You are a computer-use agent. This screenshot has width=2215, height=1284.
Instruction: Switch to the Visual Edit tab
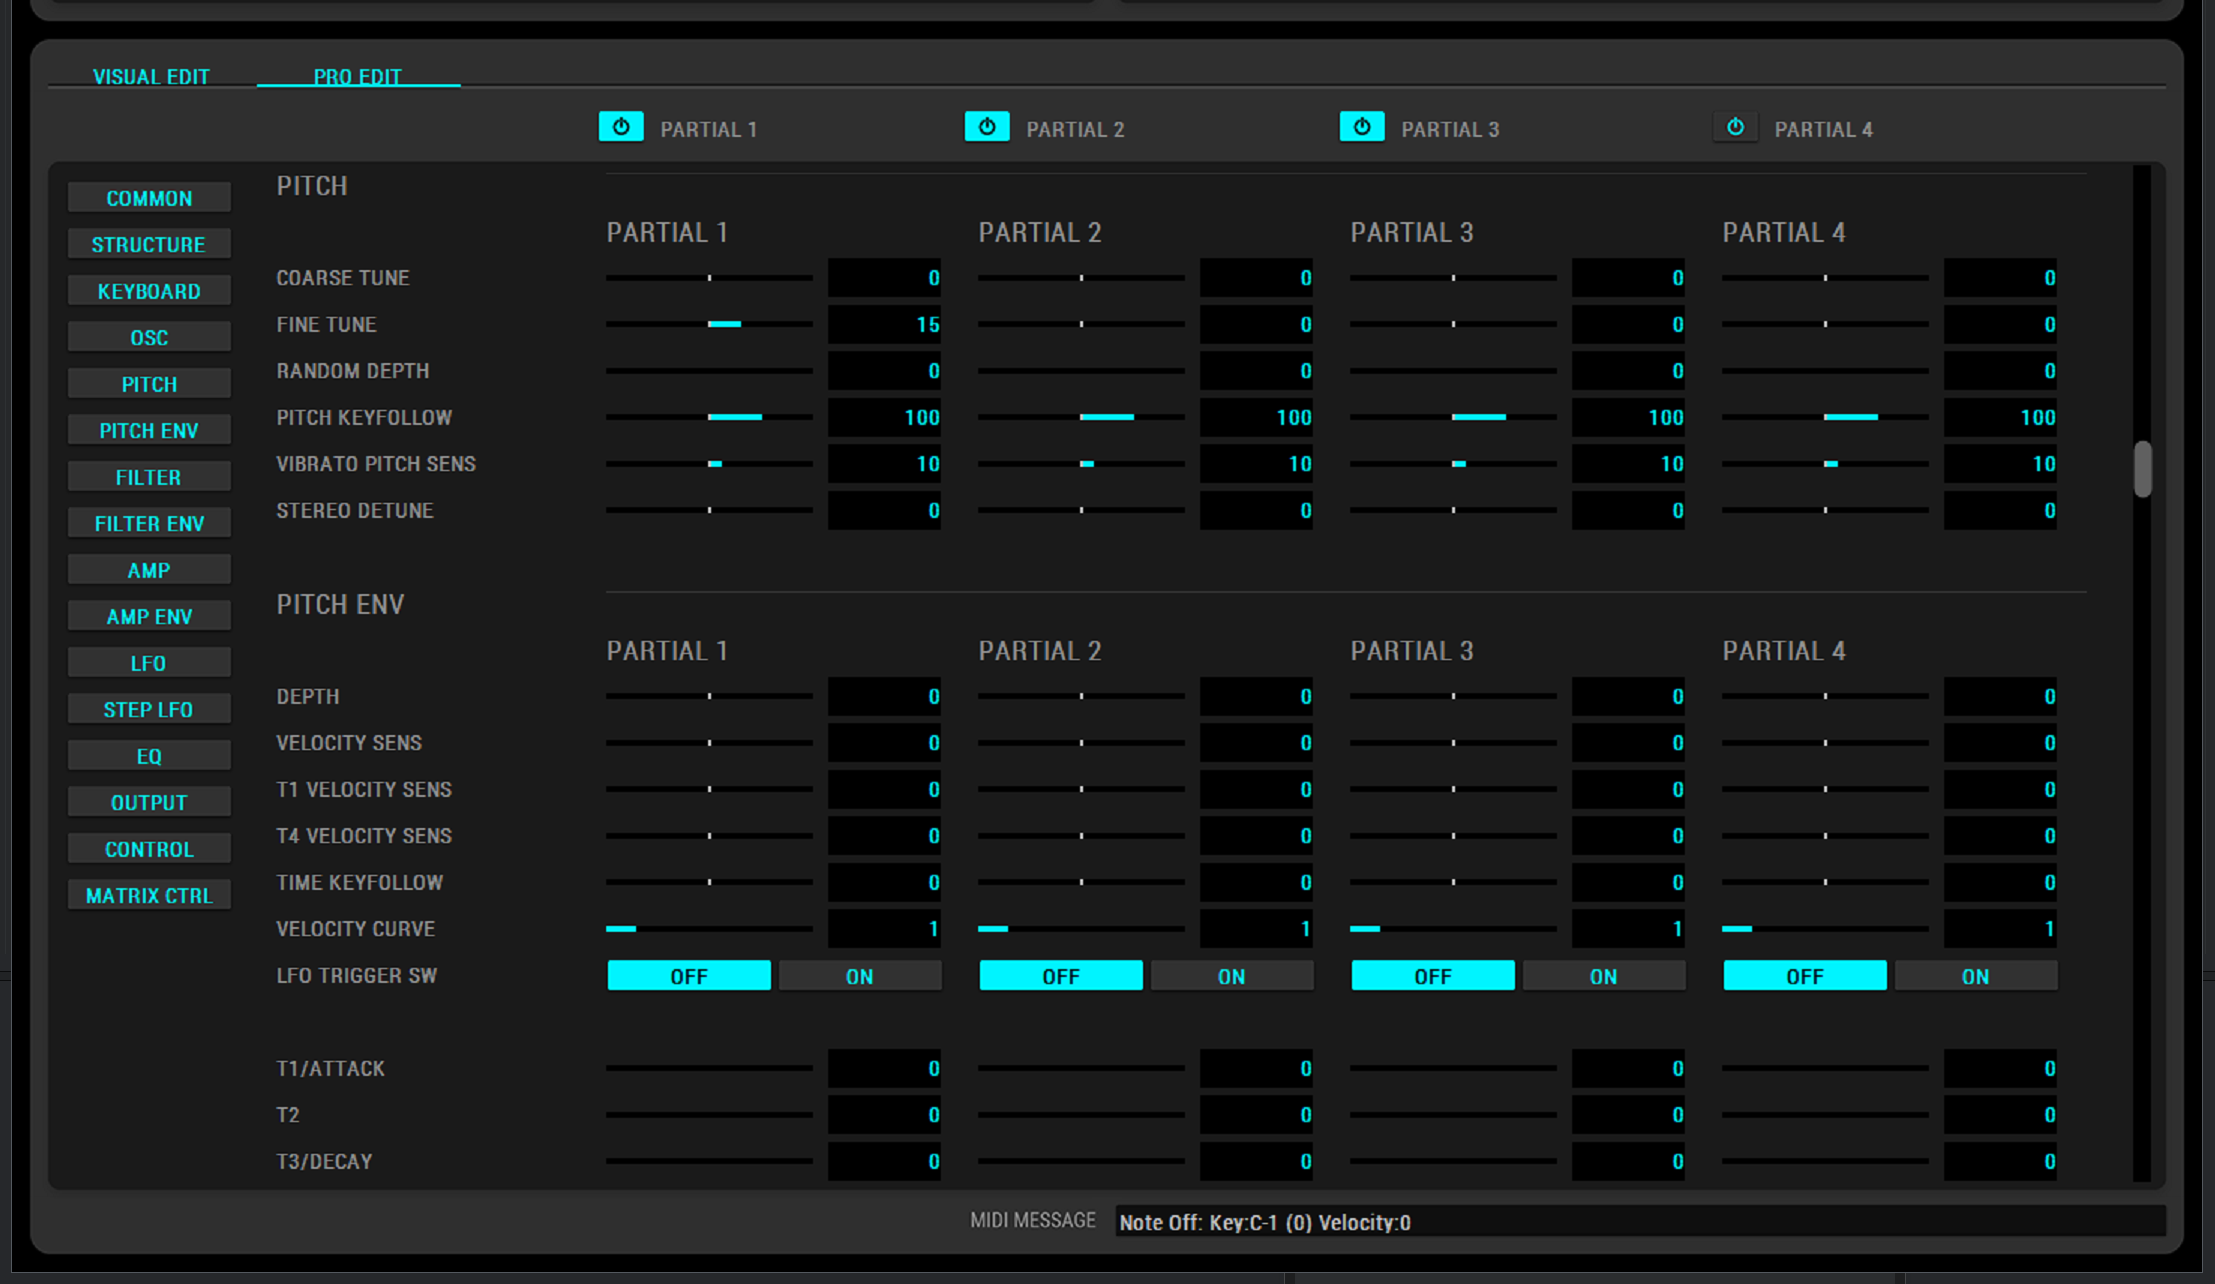pos(151,77)
